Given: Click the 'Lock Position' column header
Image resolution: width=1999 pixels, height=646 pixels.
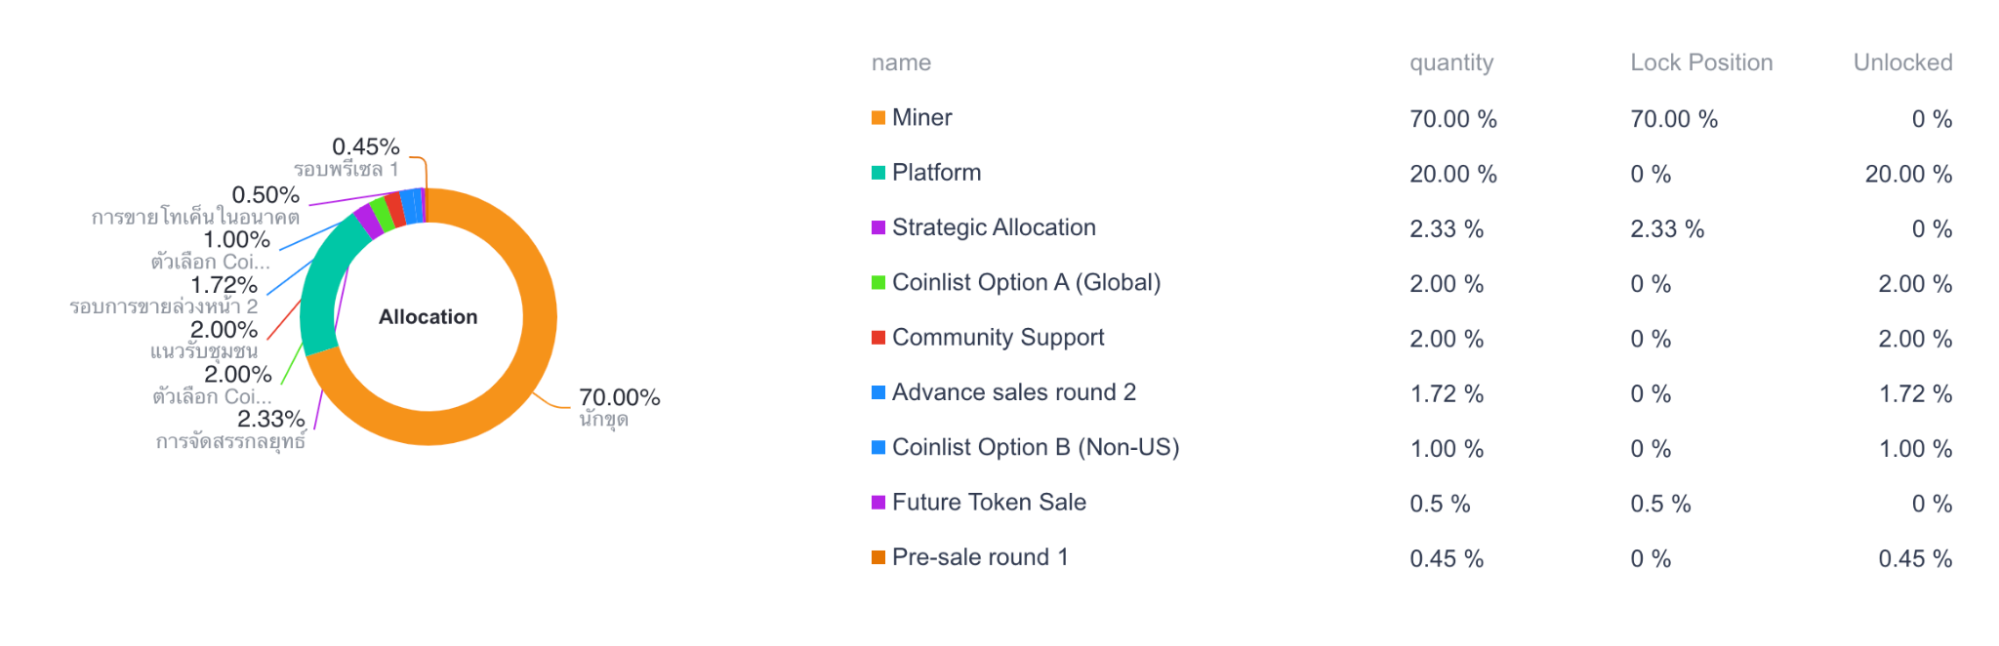Looking at the screenshot, I should point(1701,63).
